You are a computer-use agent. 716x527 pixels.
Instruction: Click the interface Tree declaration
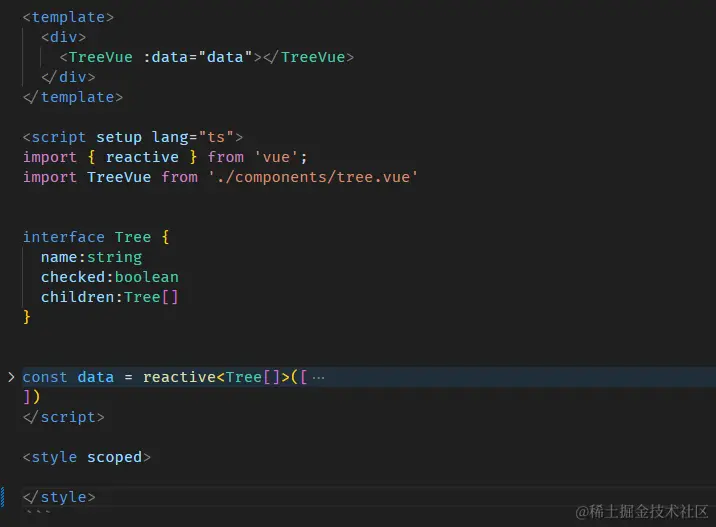click(96, 237)
